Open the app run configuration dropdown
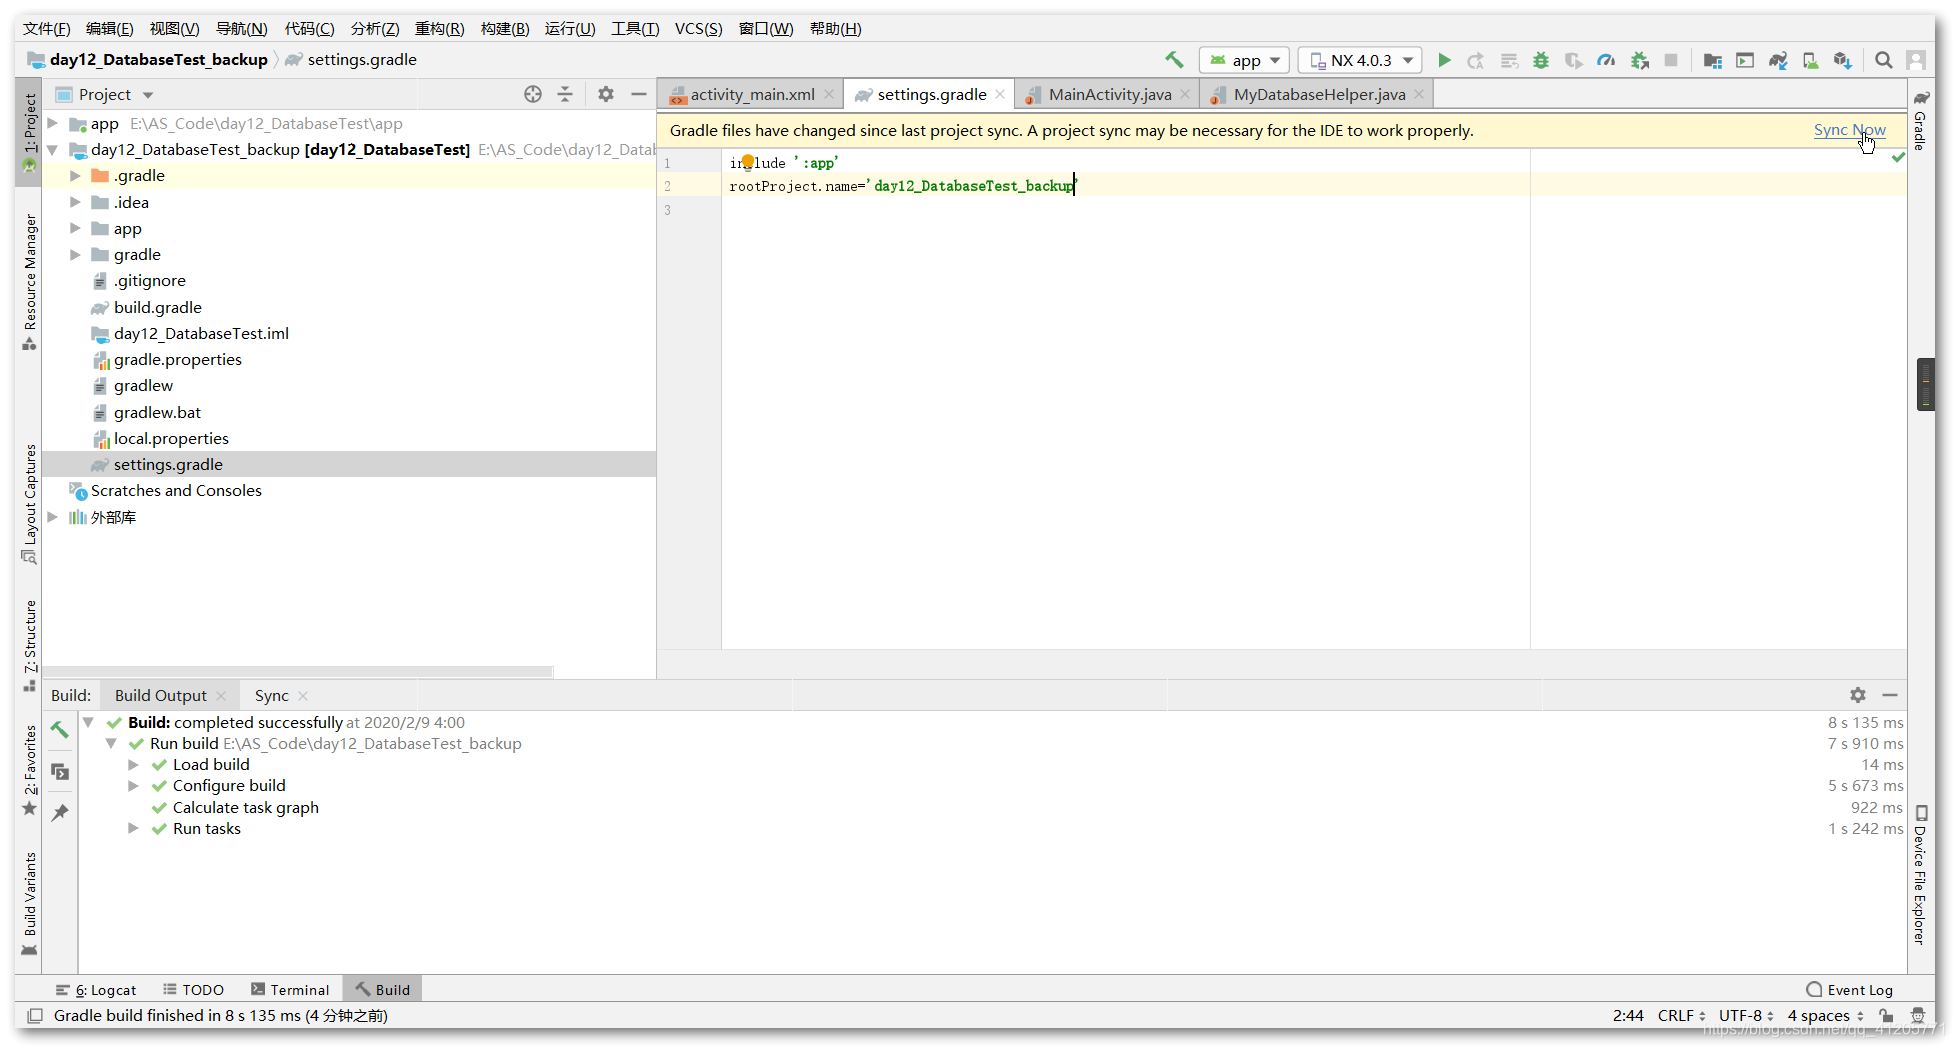 (1245, 60)
